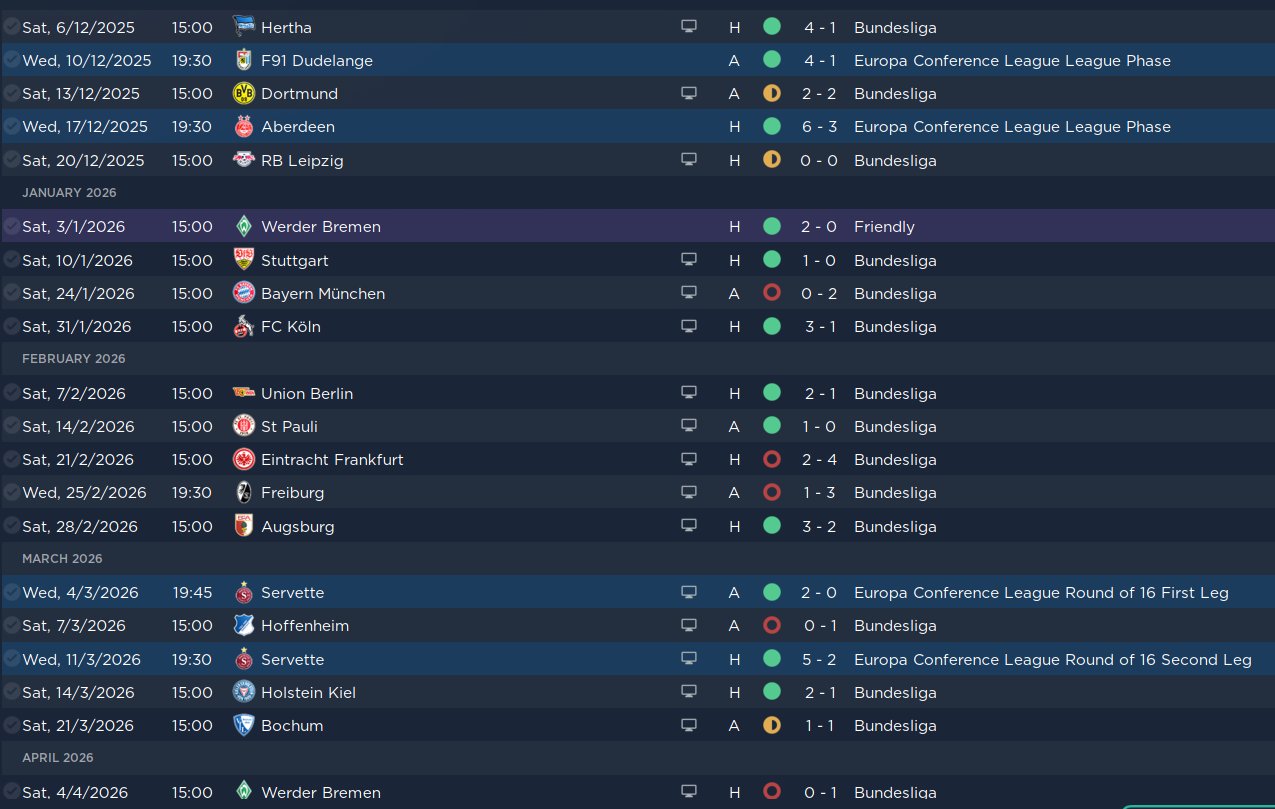1275x809 pixels.
Task: Select the Werder Bremen Friendly row
Action: [500, 227]
